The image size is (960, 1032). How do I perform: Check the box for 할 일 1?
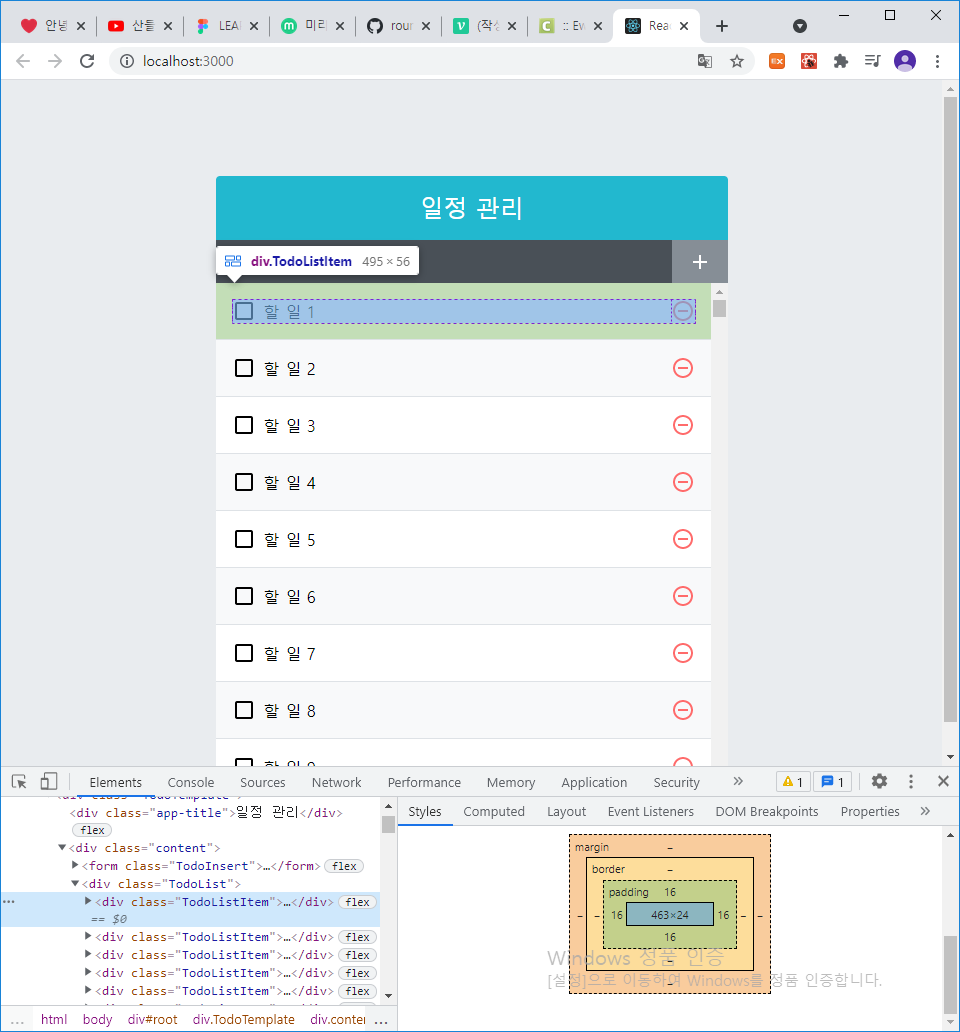tap(244, 311)
